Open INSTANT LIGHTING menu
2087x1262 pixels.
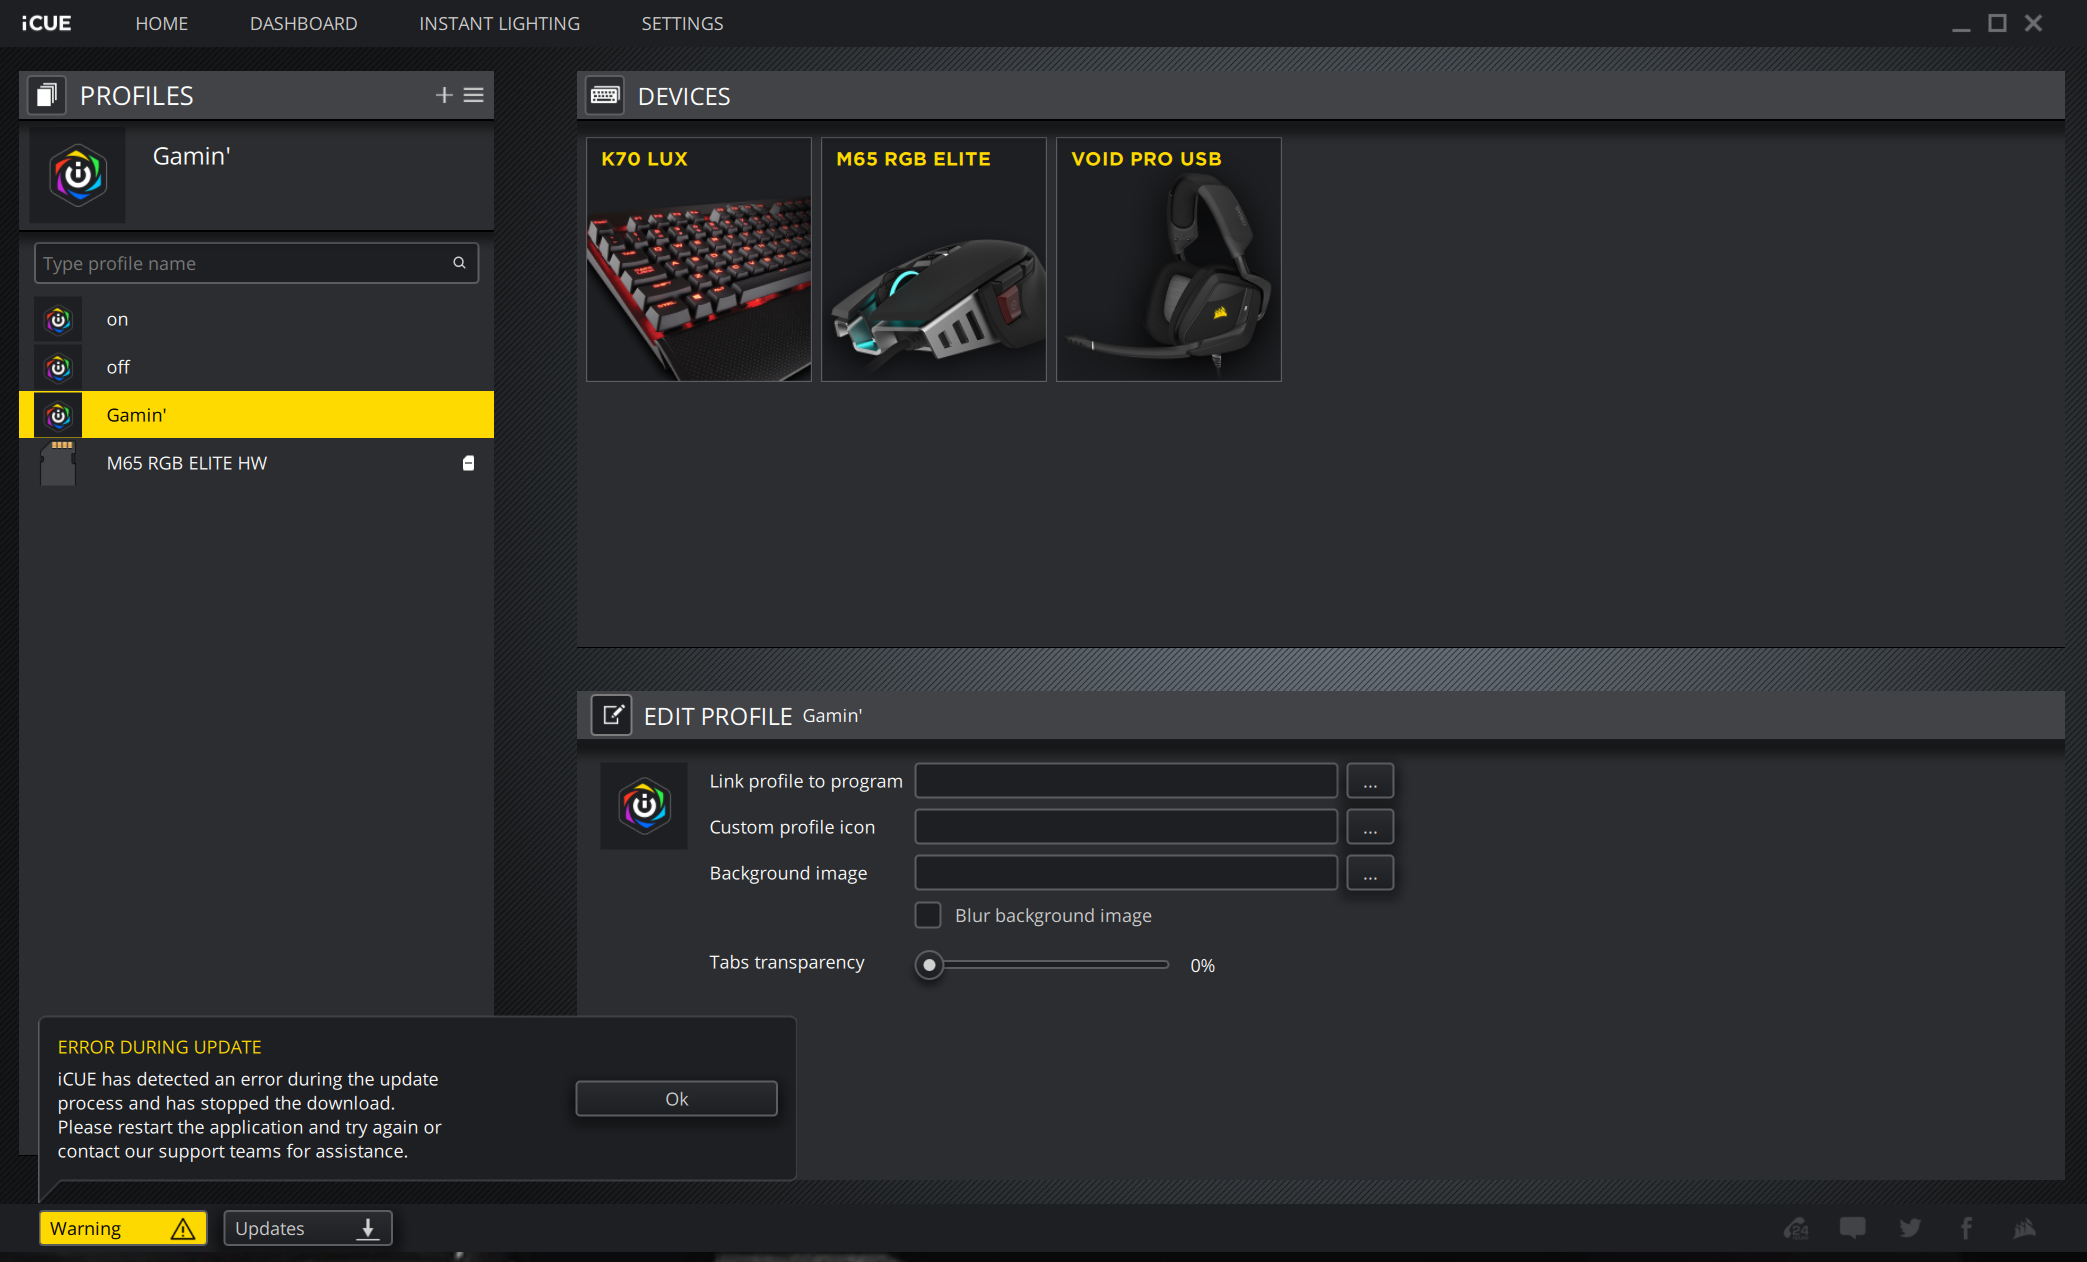(x=499, y=23)
